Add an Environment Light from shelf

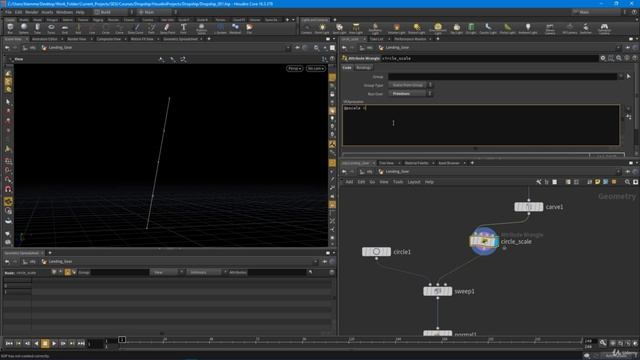[438, 29]
